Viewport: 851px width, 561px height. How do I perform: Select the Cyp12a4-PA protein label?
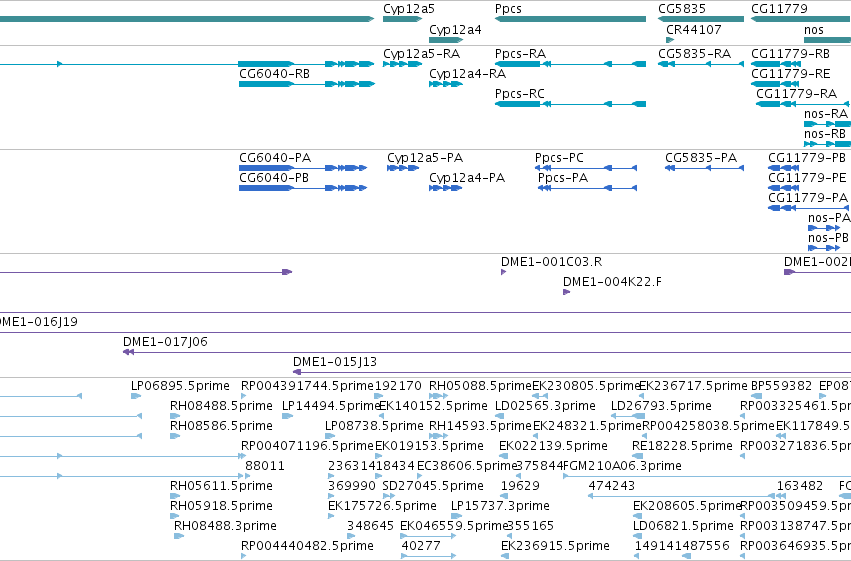point(467,178)
